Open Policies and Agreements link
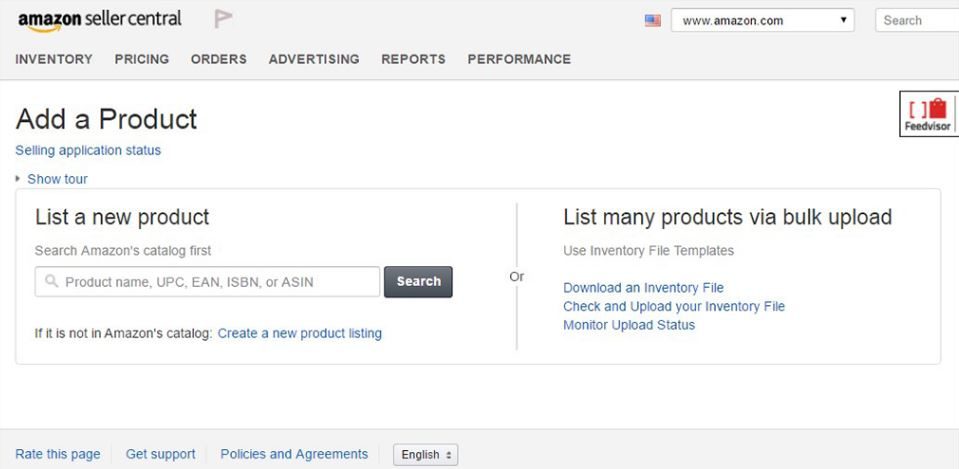959x469 pixels. [x=294, y=454]
